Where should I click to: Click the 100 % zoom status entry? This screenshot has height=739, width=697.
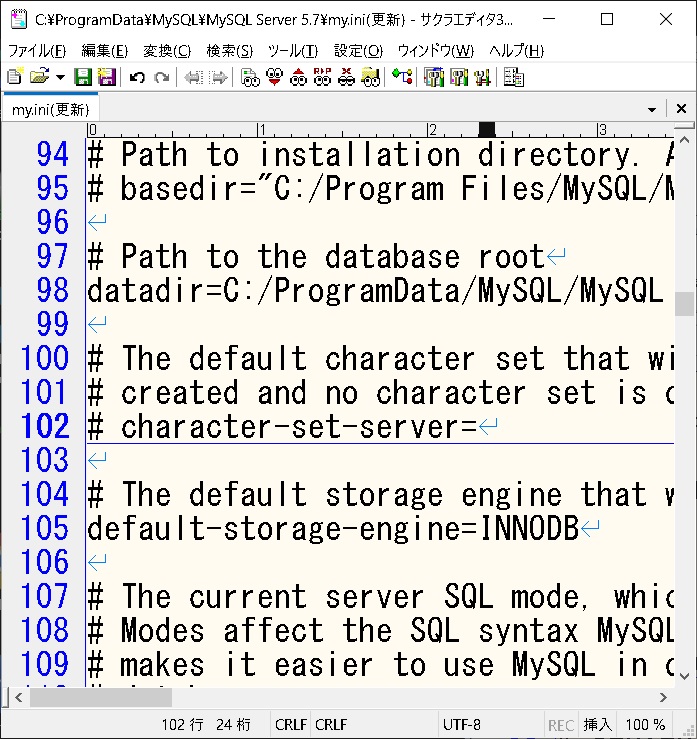645,724
